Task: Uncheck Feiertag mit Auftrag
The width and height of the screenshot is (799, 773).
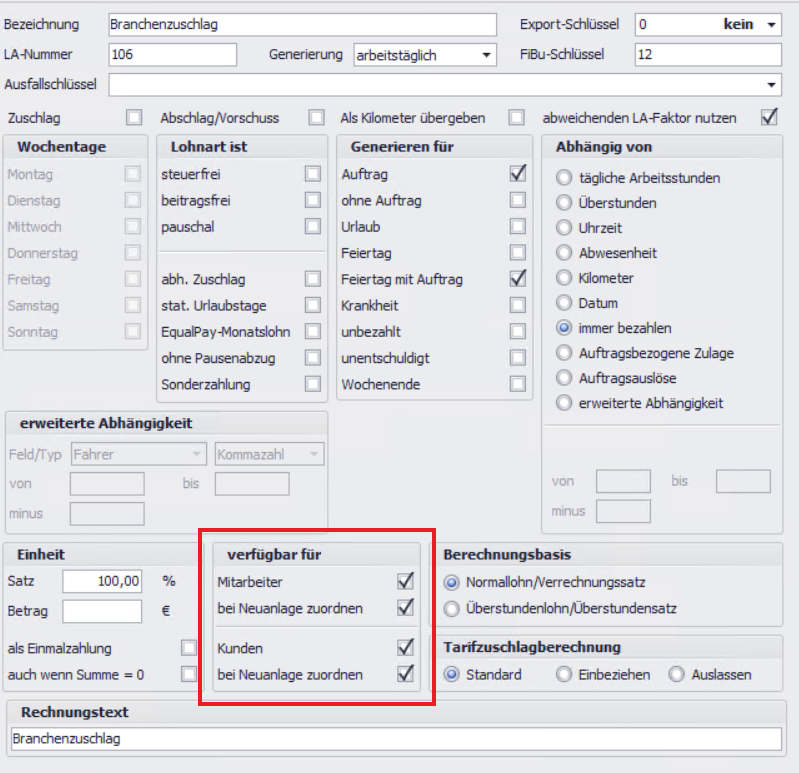Action: pyautogui.click(x=517, y=279)
